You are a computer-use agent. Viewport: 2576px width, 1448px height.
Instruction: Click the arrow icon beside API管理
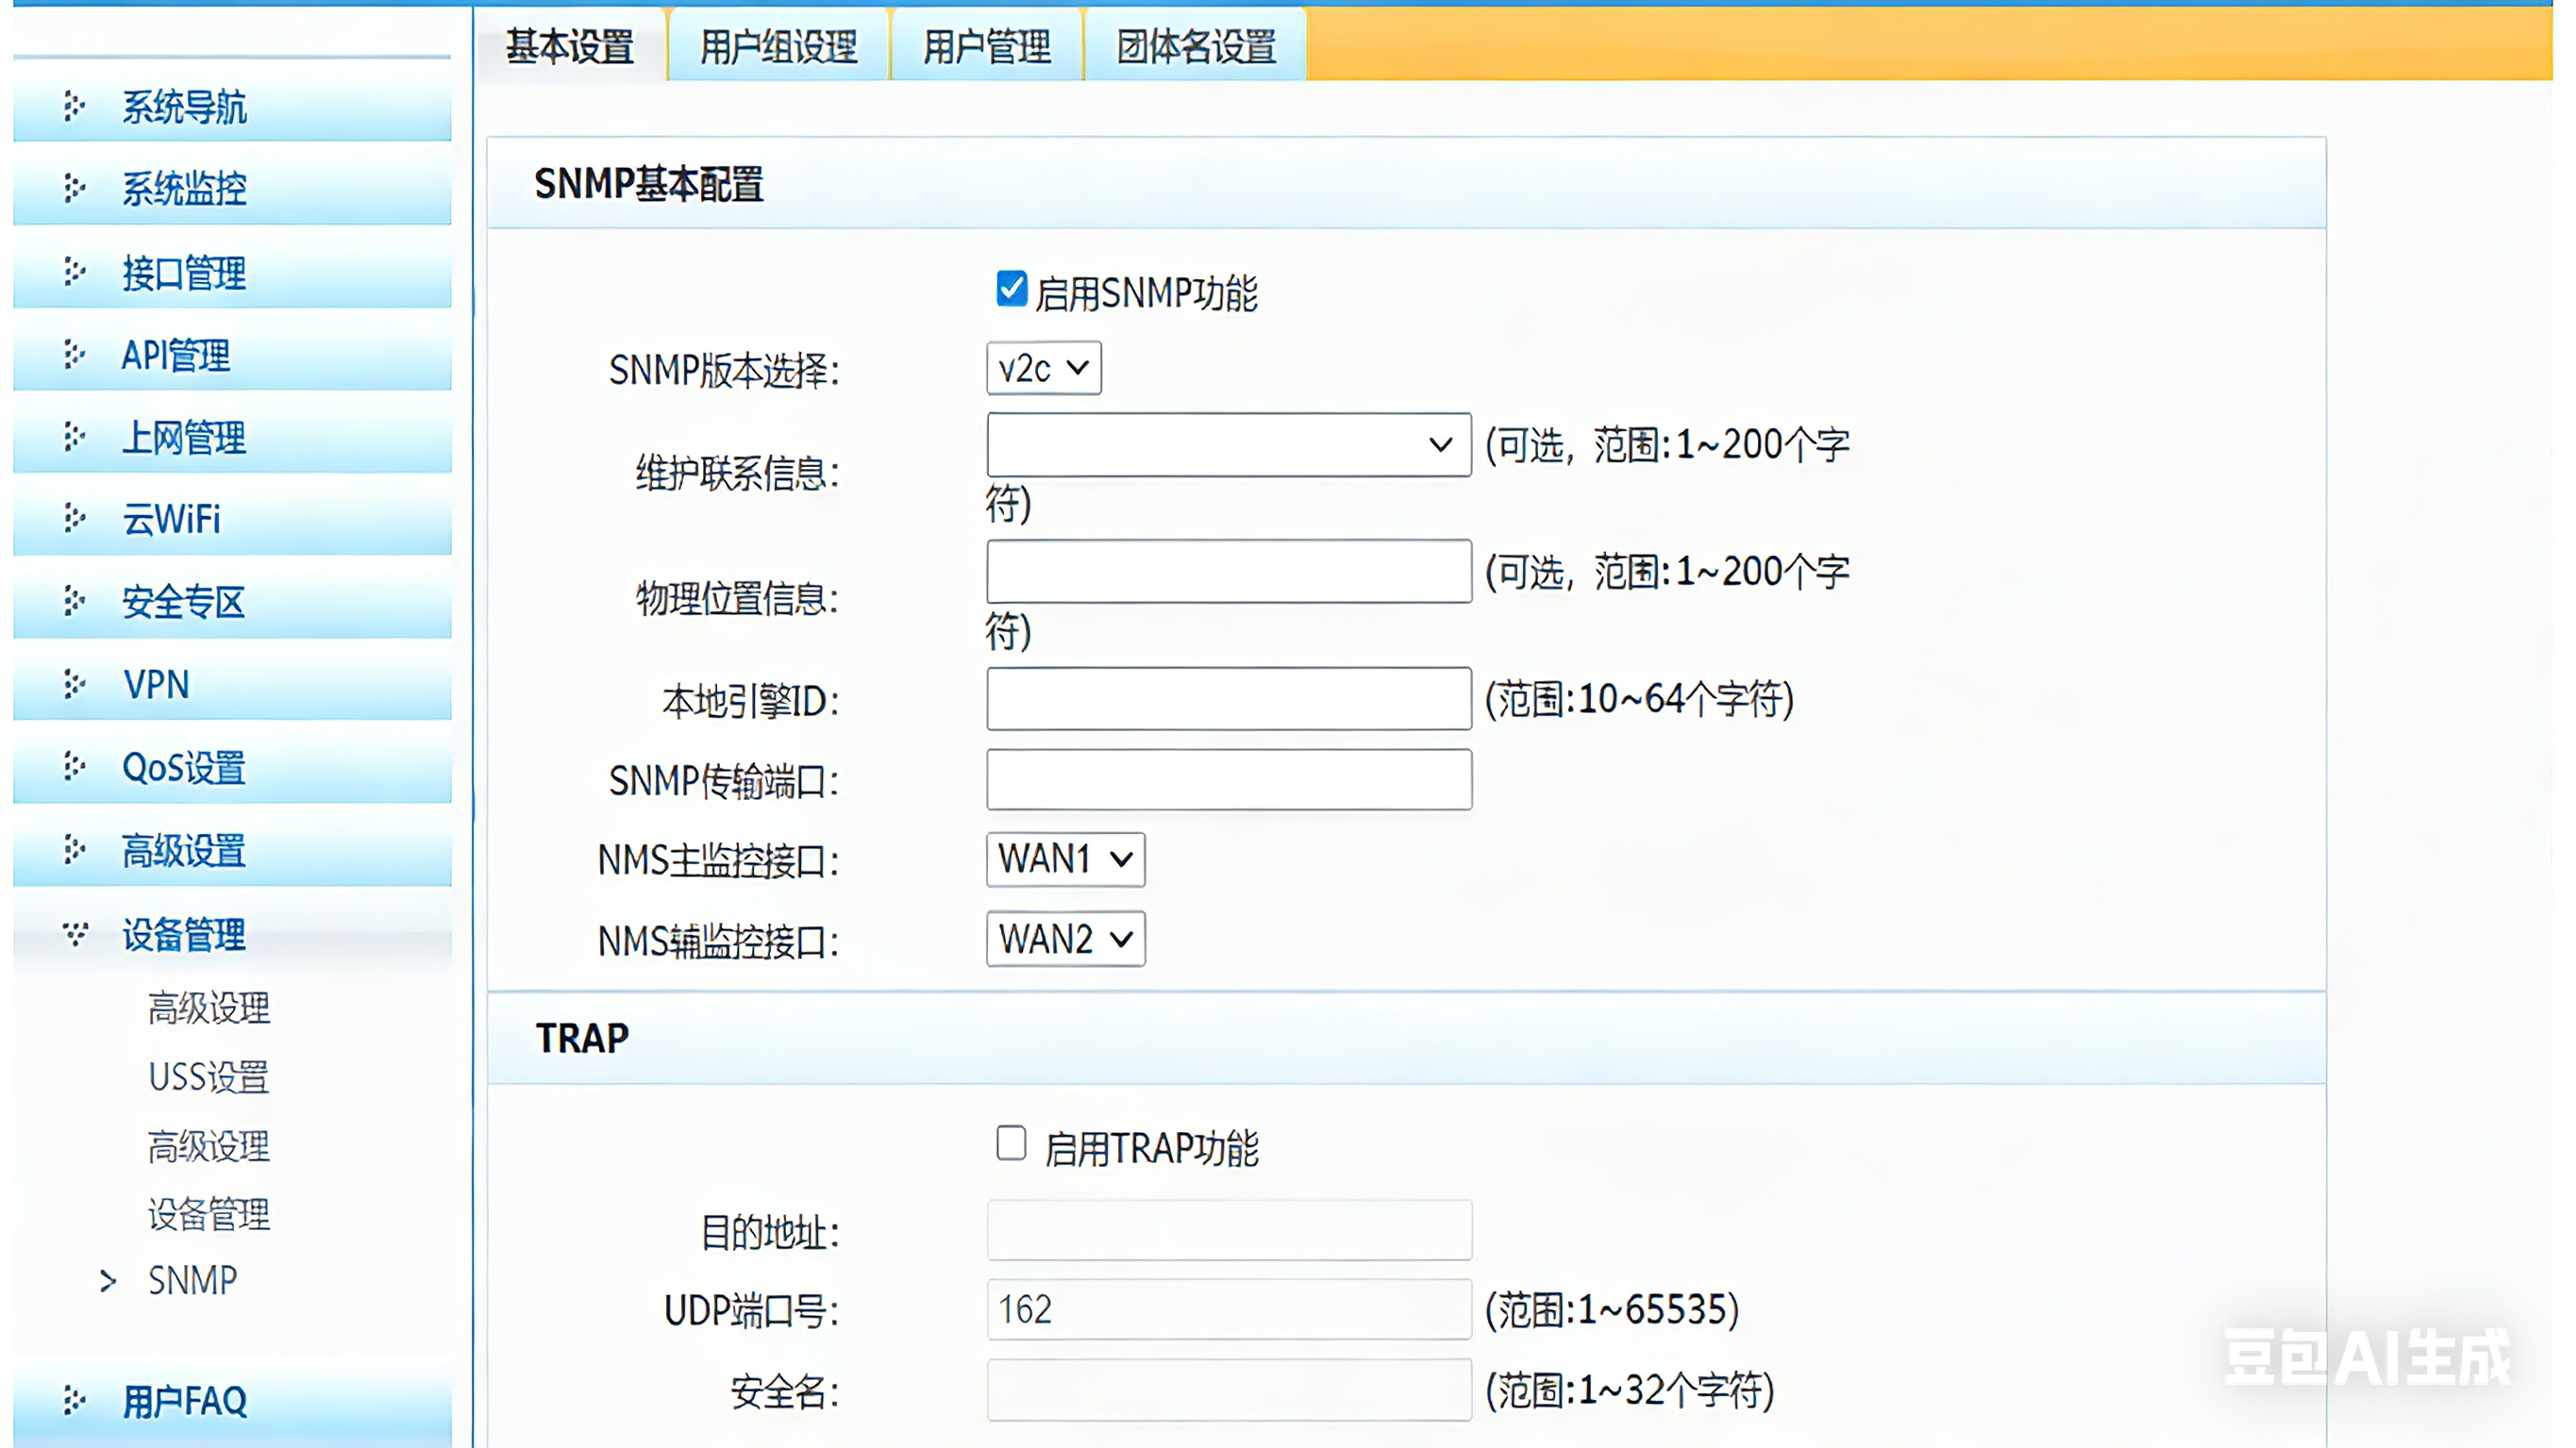(73, 354)
